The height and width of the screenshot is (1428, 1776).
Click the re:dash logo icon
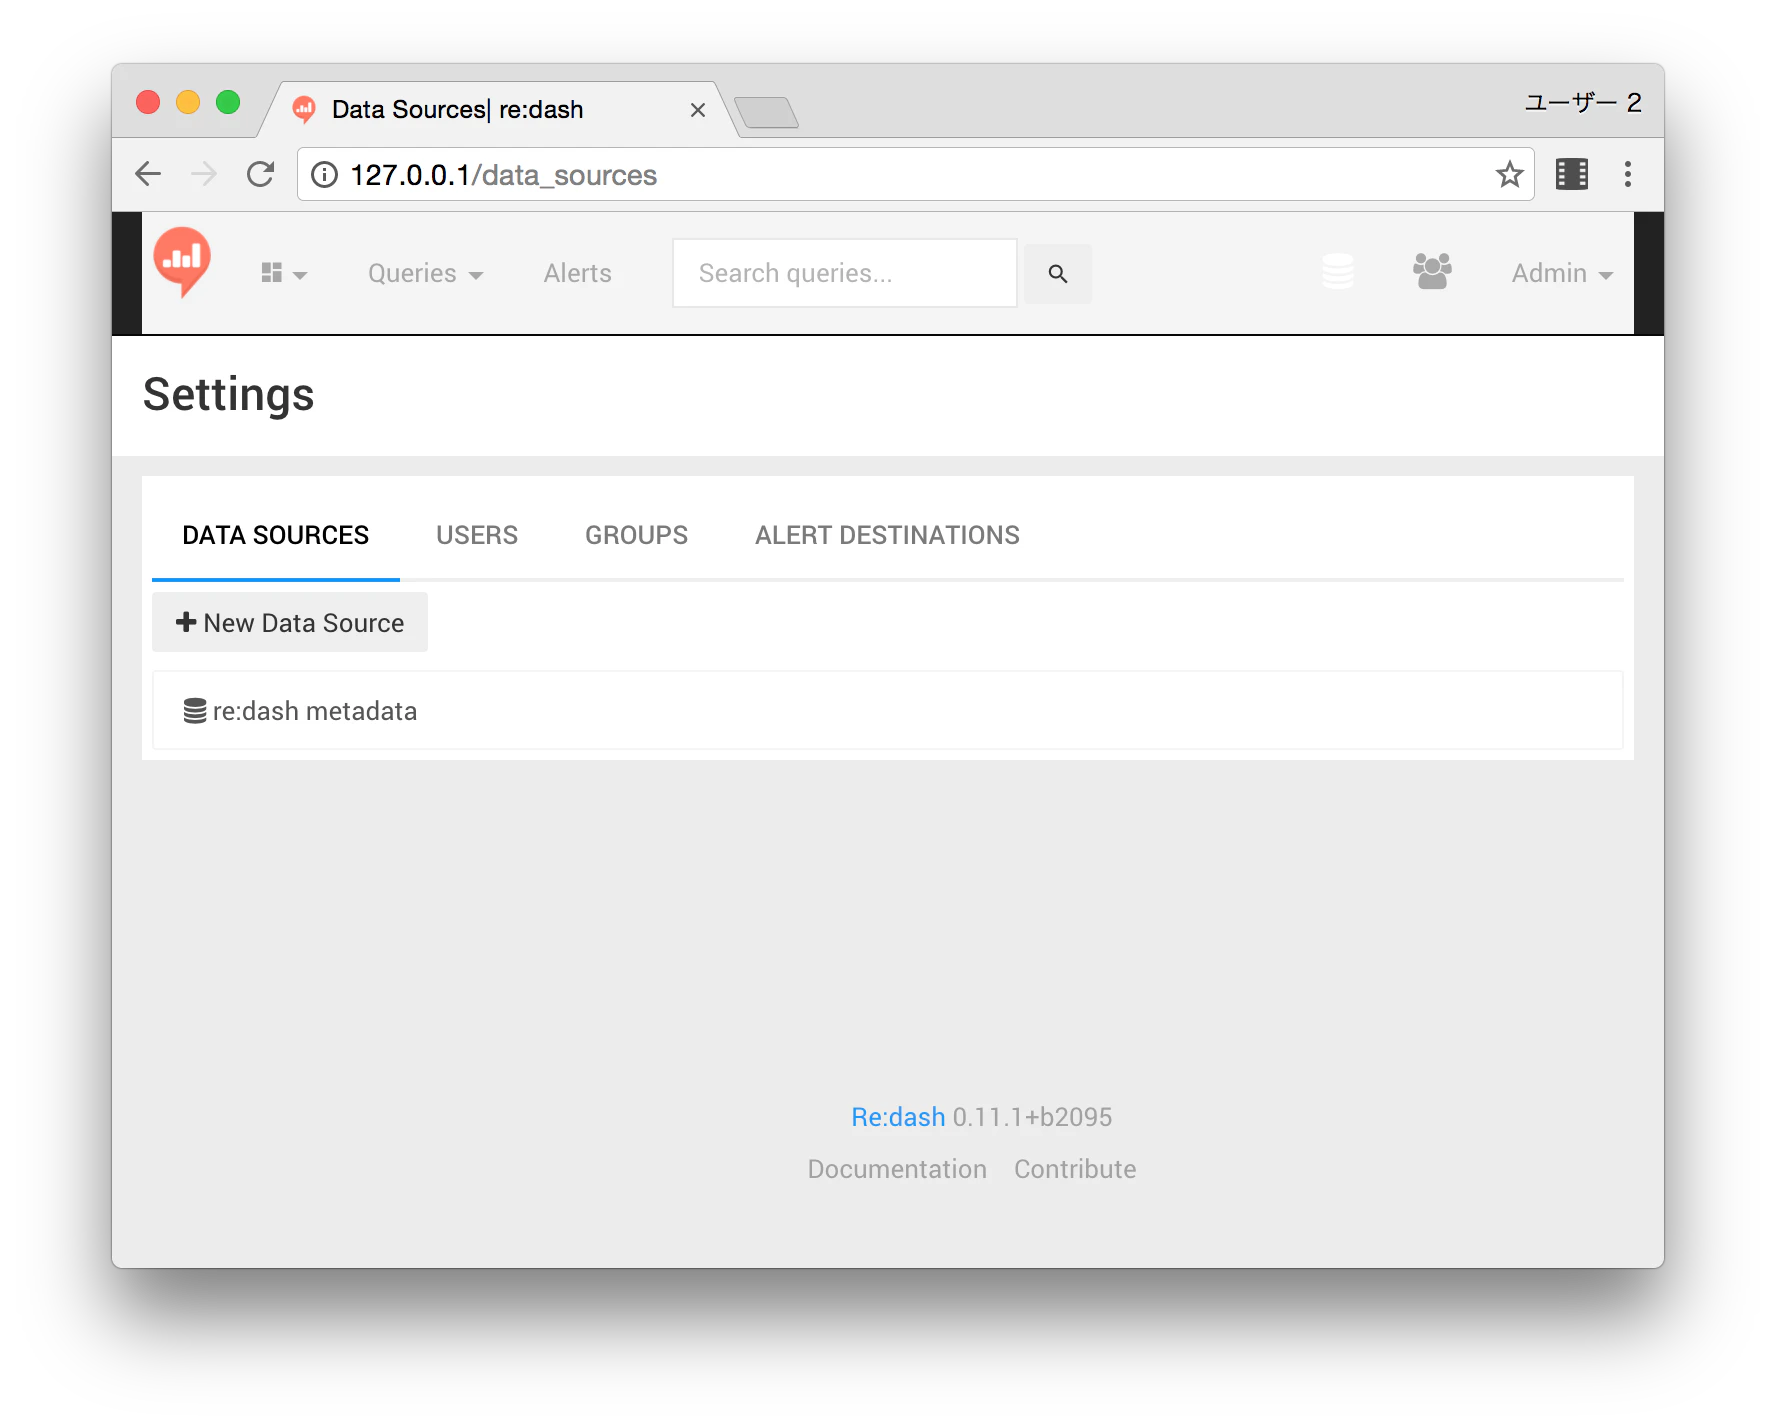182,262
